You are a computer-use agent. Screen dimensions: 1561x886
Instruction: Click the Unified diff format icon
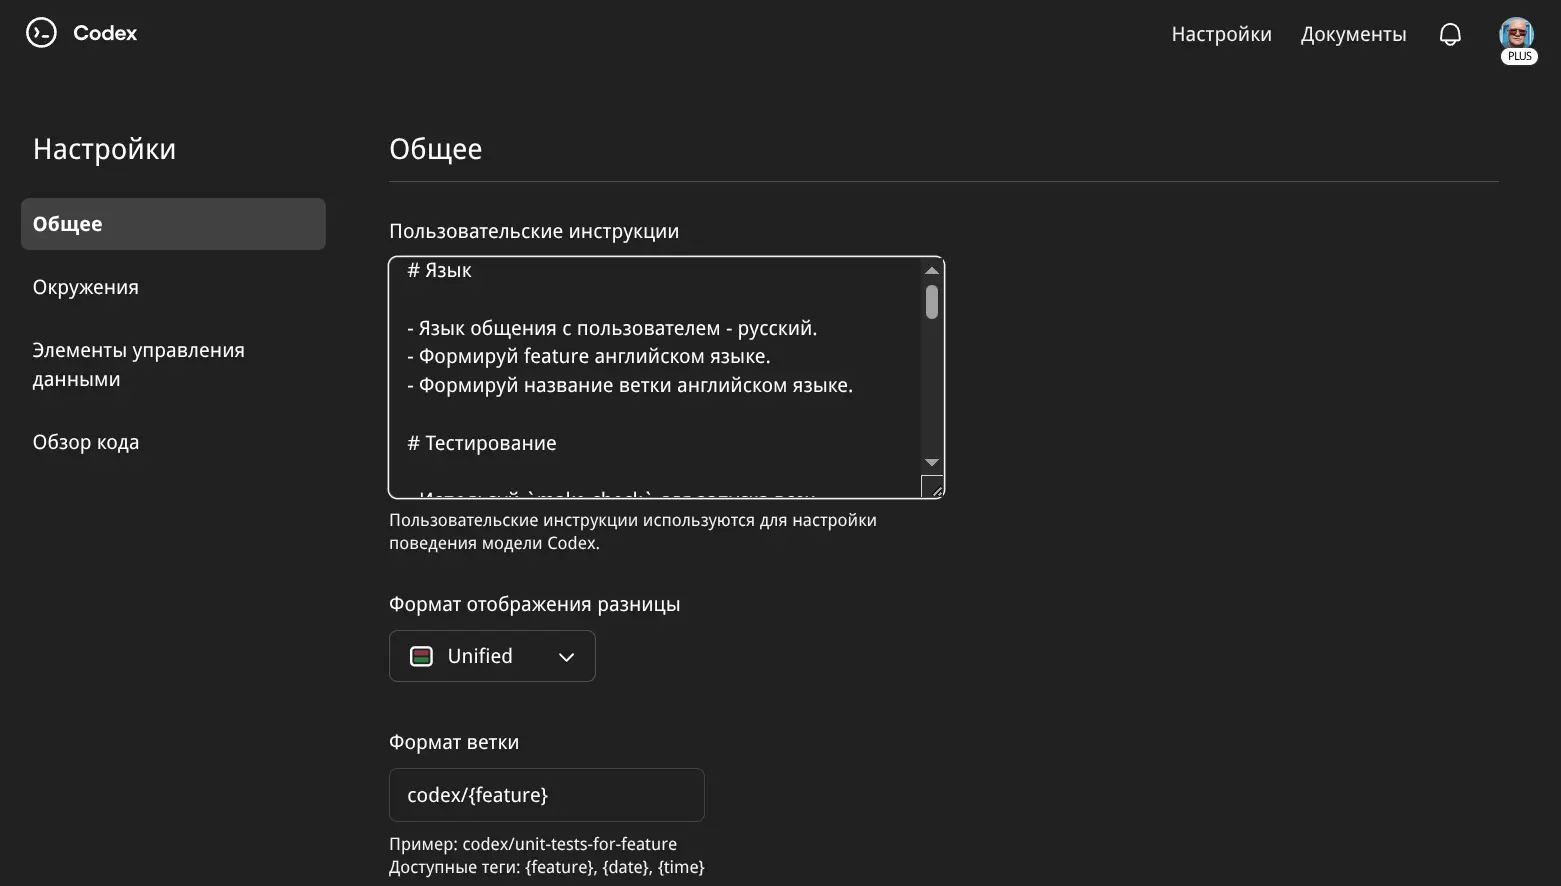(x=422, y=656)
